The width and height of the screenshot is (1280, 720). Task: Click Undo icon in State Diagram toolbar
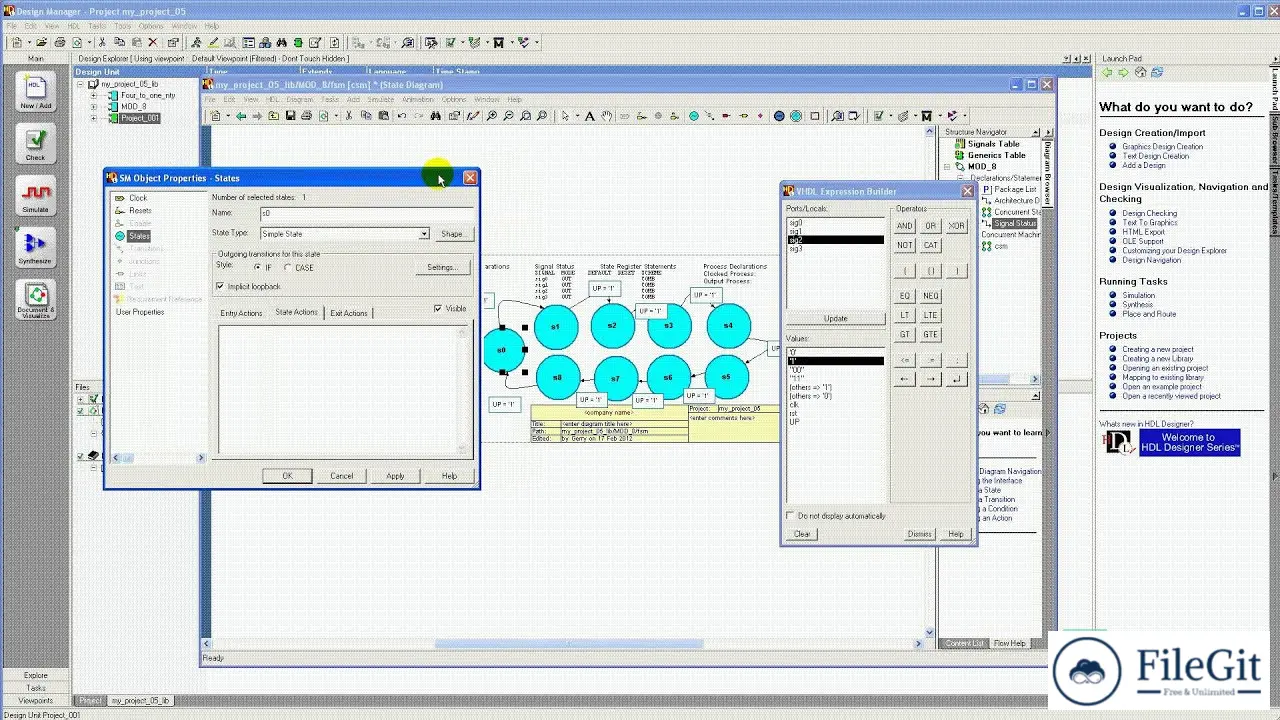pos(401,116)
